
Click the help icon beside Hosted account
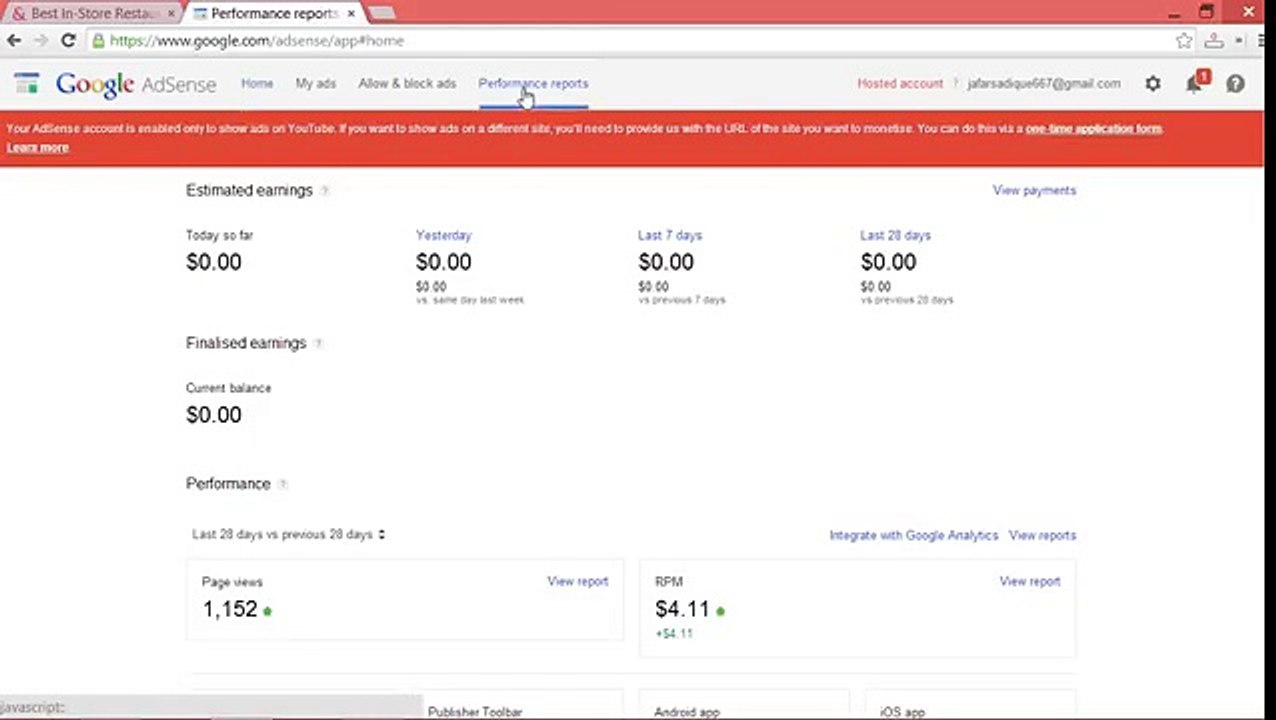955,84
